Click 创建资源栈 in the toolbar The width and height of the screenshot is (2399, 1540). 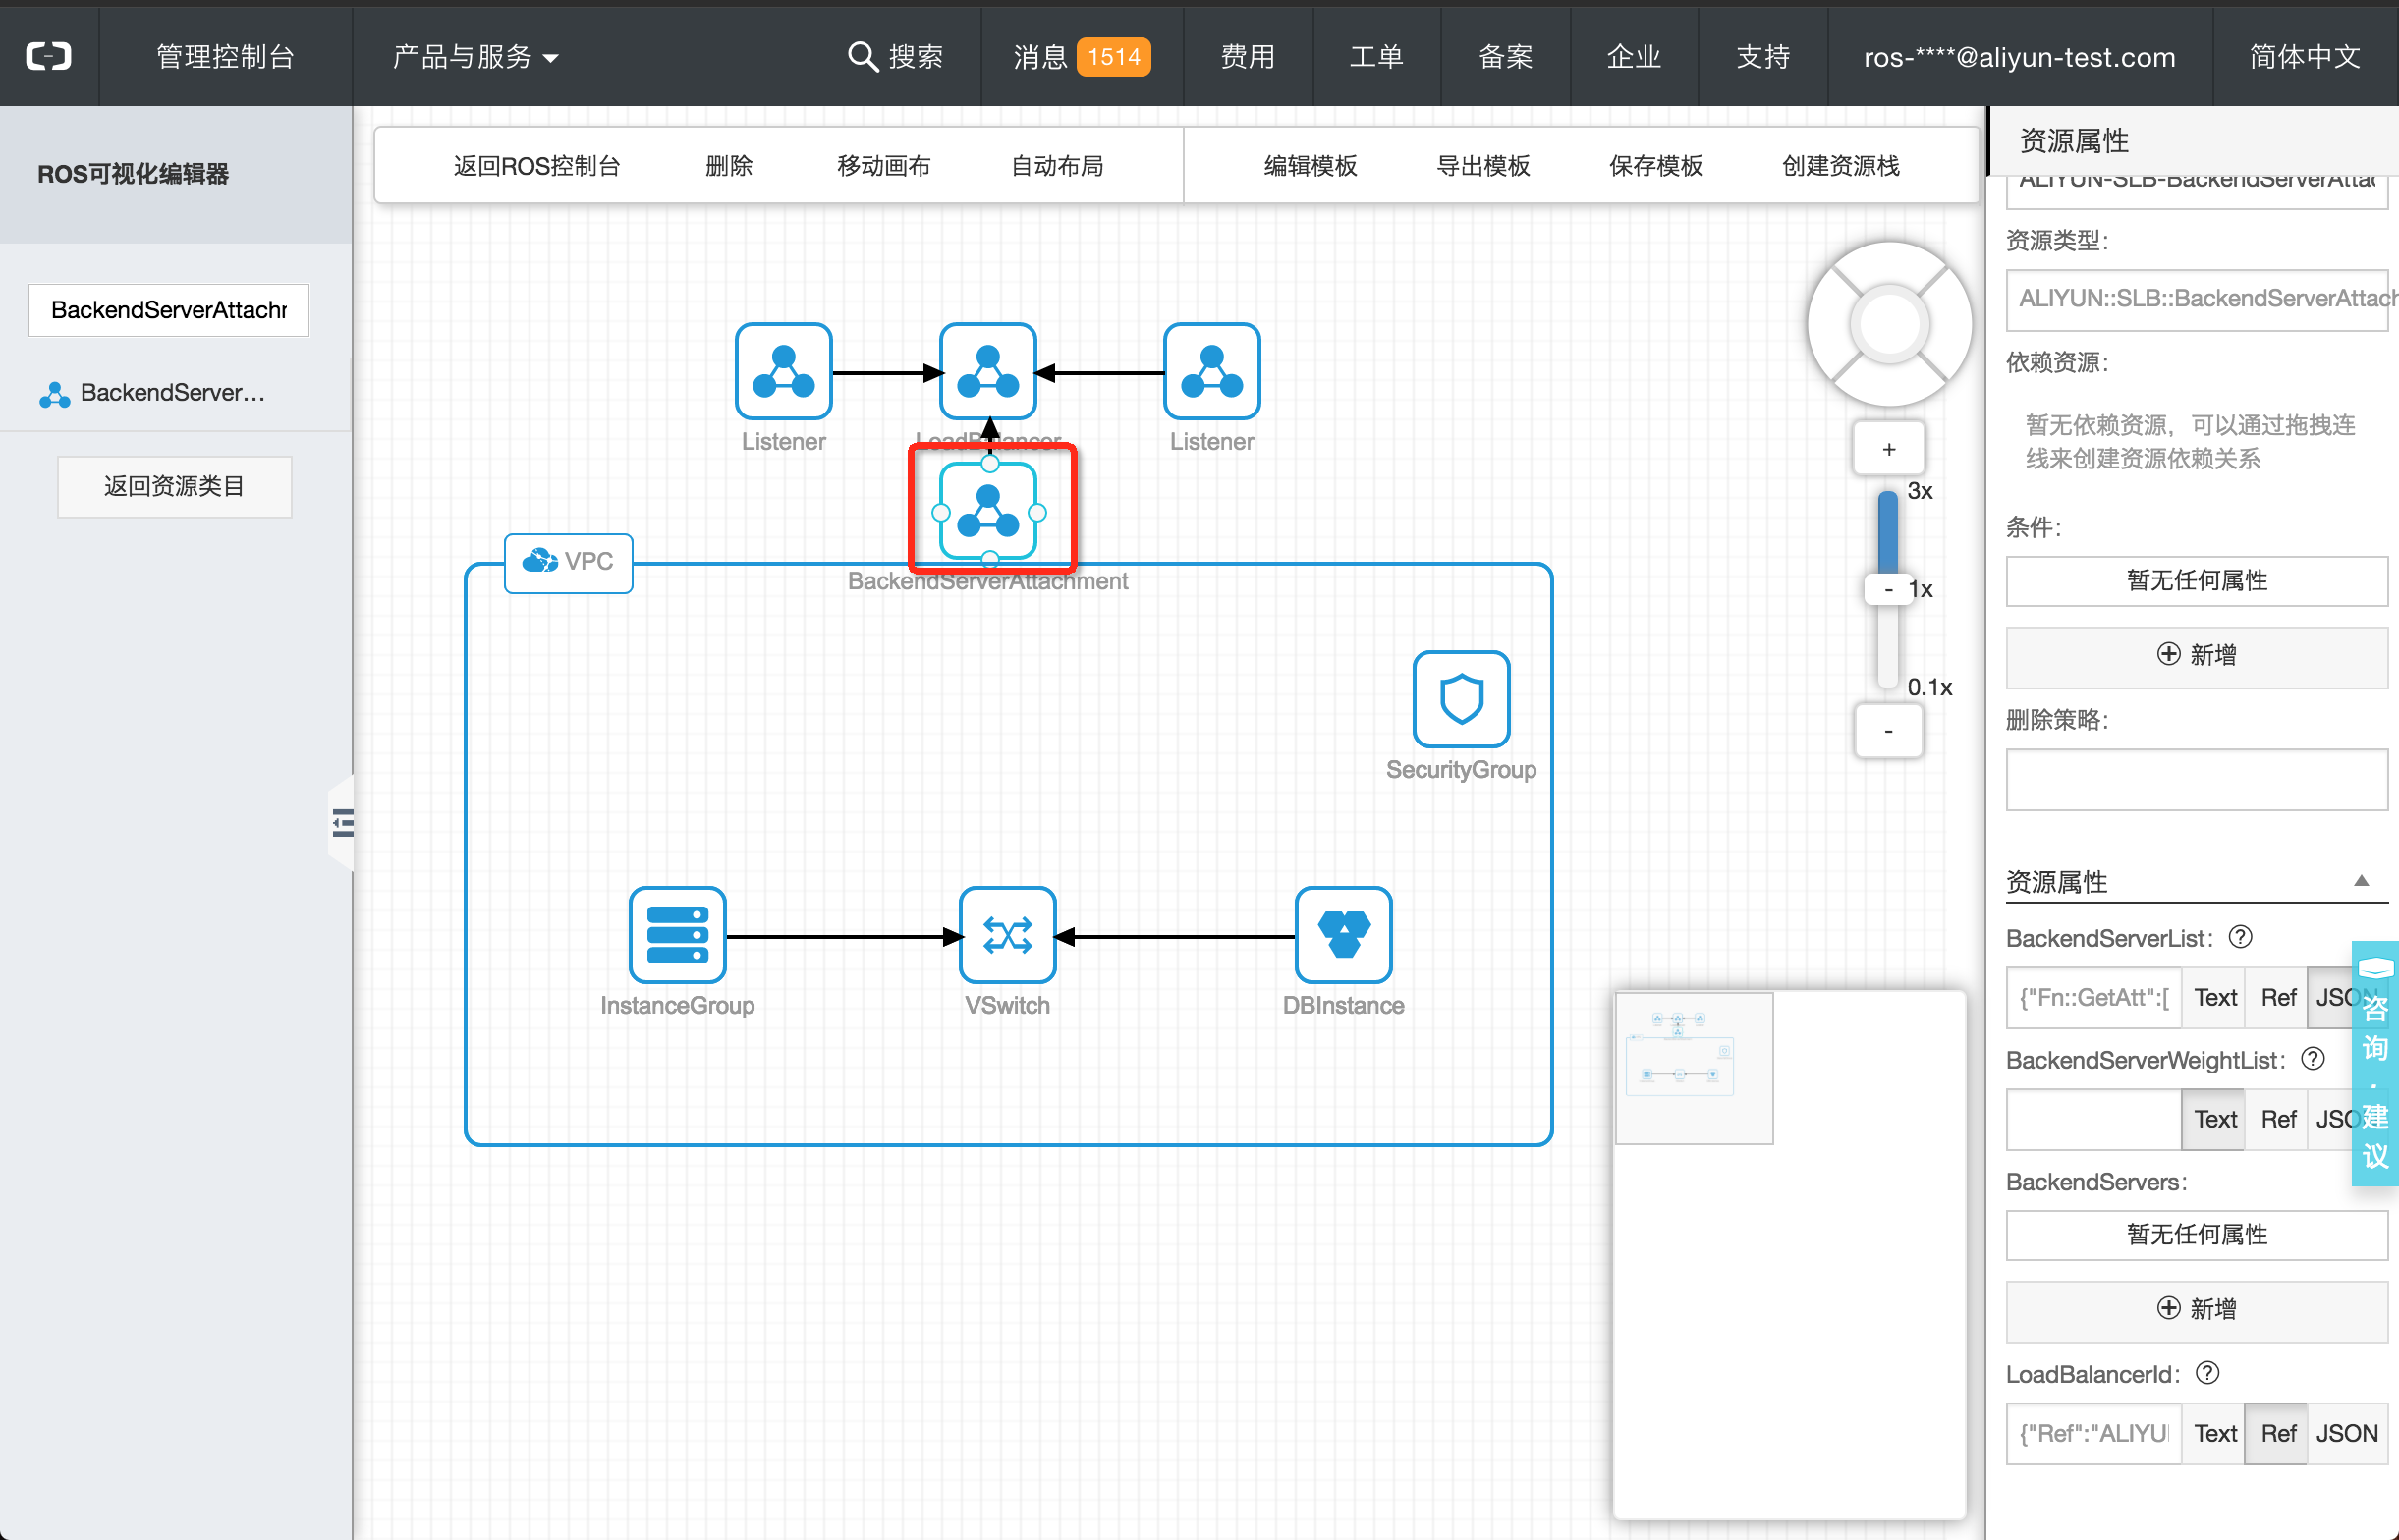pyautogui.click(x=1841, y=166)
